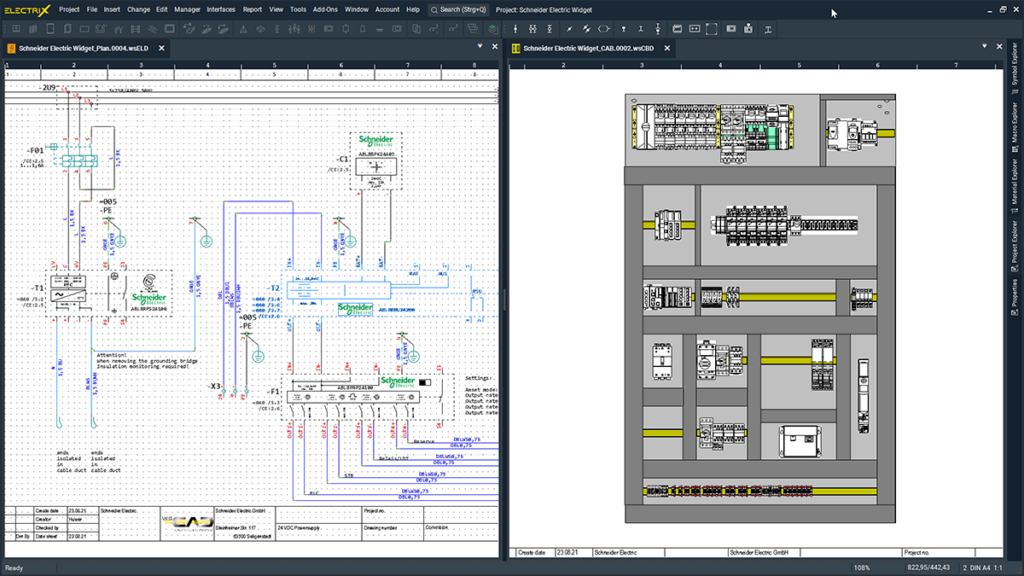
Task: Click the single page toolbar icon
Action: click(x=50, y=29)
